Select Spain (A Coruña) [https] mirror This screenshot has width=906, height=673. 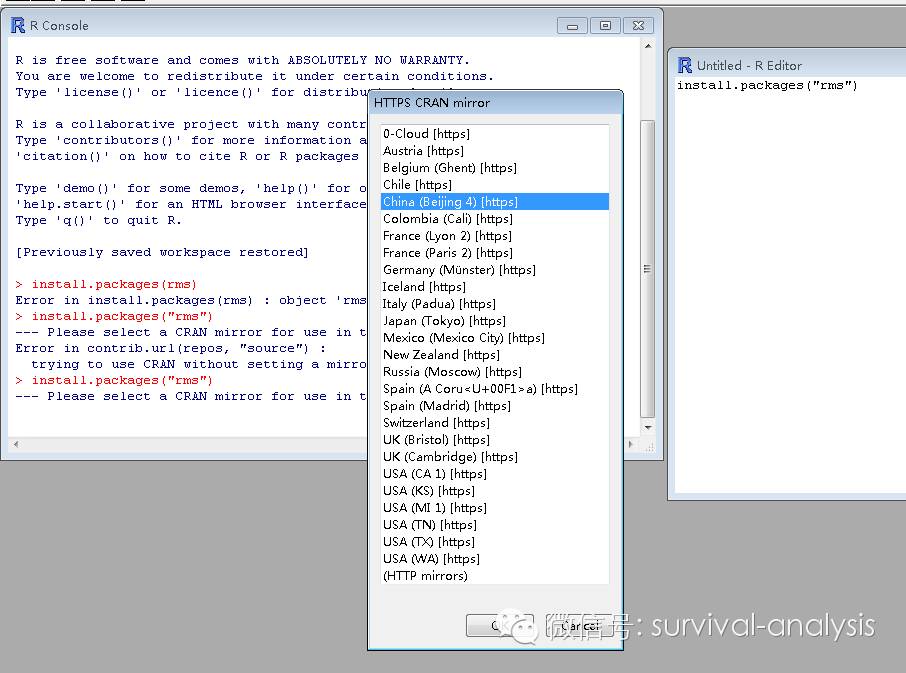pyautogui.click(x=495, y=389)
